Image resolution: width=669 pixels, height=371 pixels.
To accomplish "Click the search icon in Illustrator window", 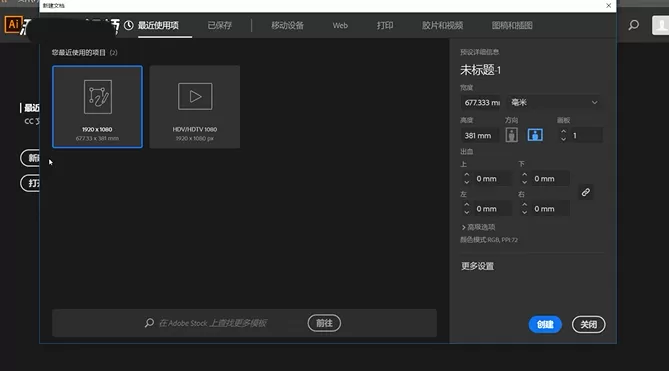I will [634, 25].
